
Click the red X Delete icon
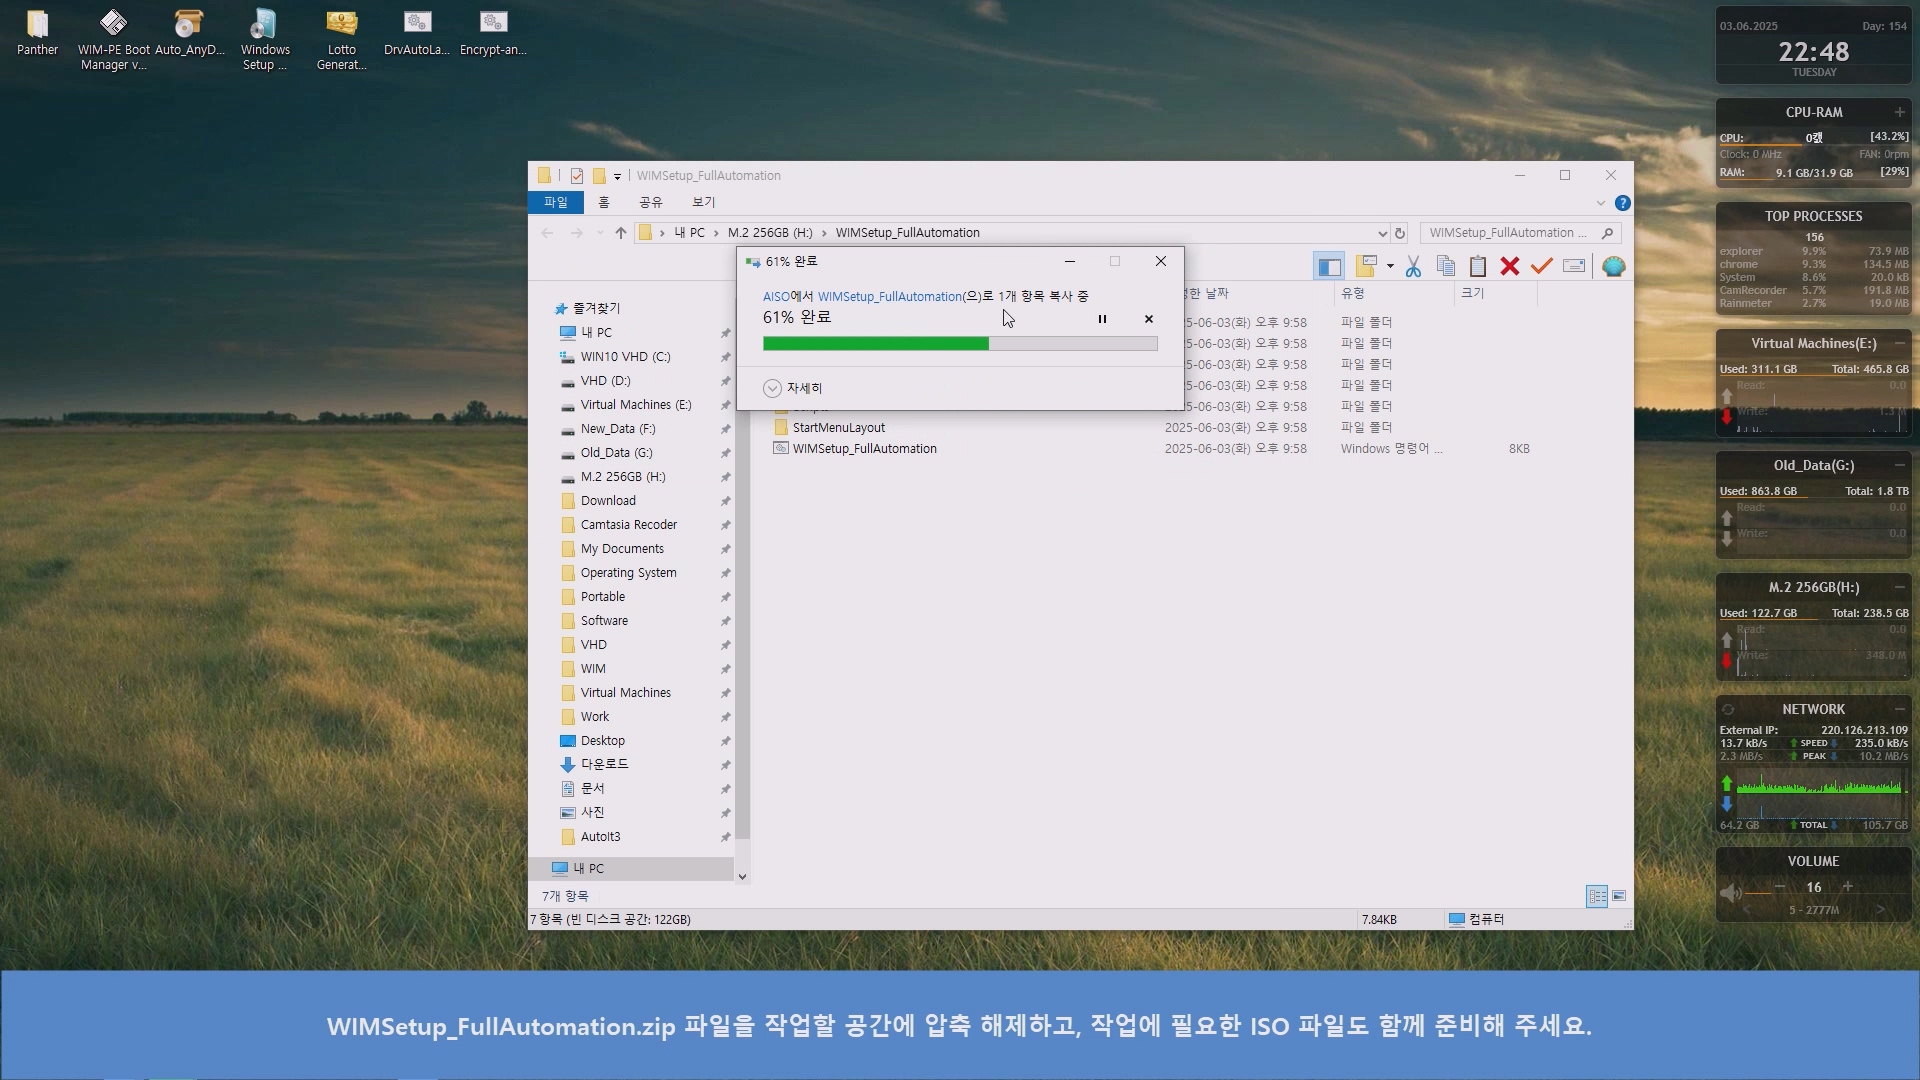1510,267
